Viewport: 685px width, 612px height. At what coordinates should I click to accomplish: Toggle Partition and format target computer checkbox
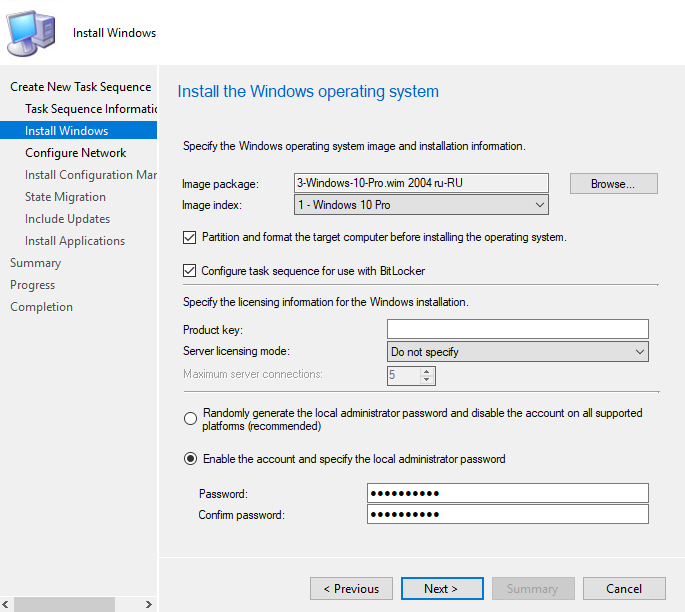point(189,238)
